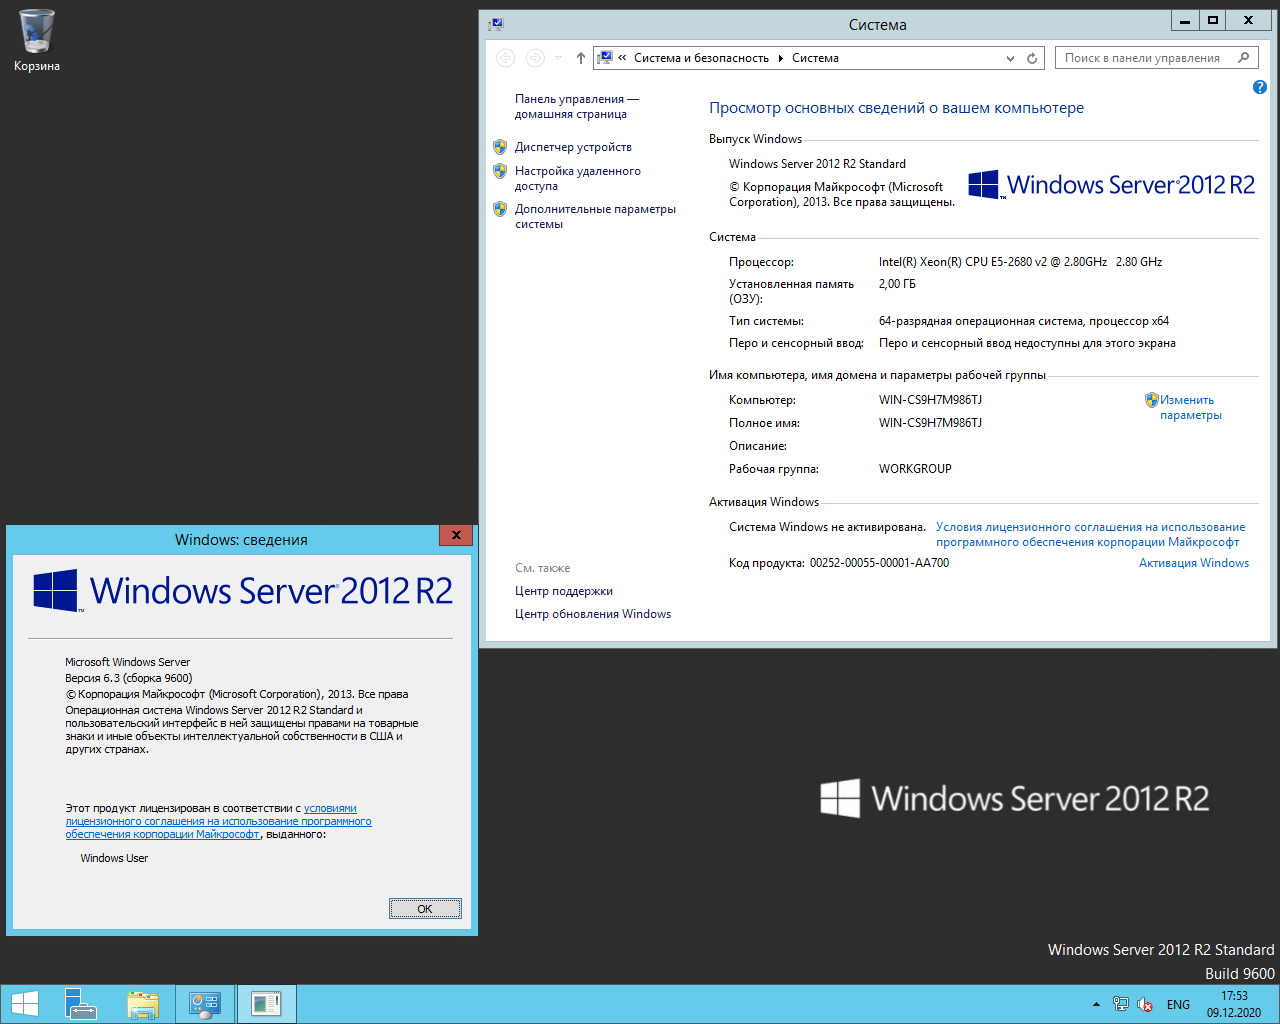Change ENG input language indicator

(x=1178, y=1004)
